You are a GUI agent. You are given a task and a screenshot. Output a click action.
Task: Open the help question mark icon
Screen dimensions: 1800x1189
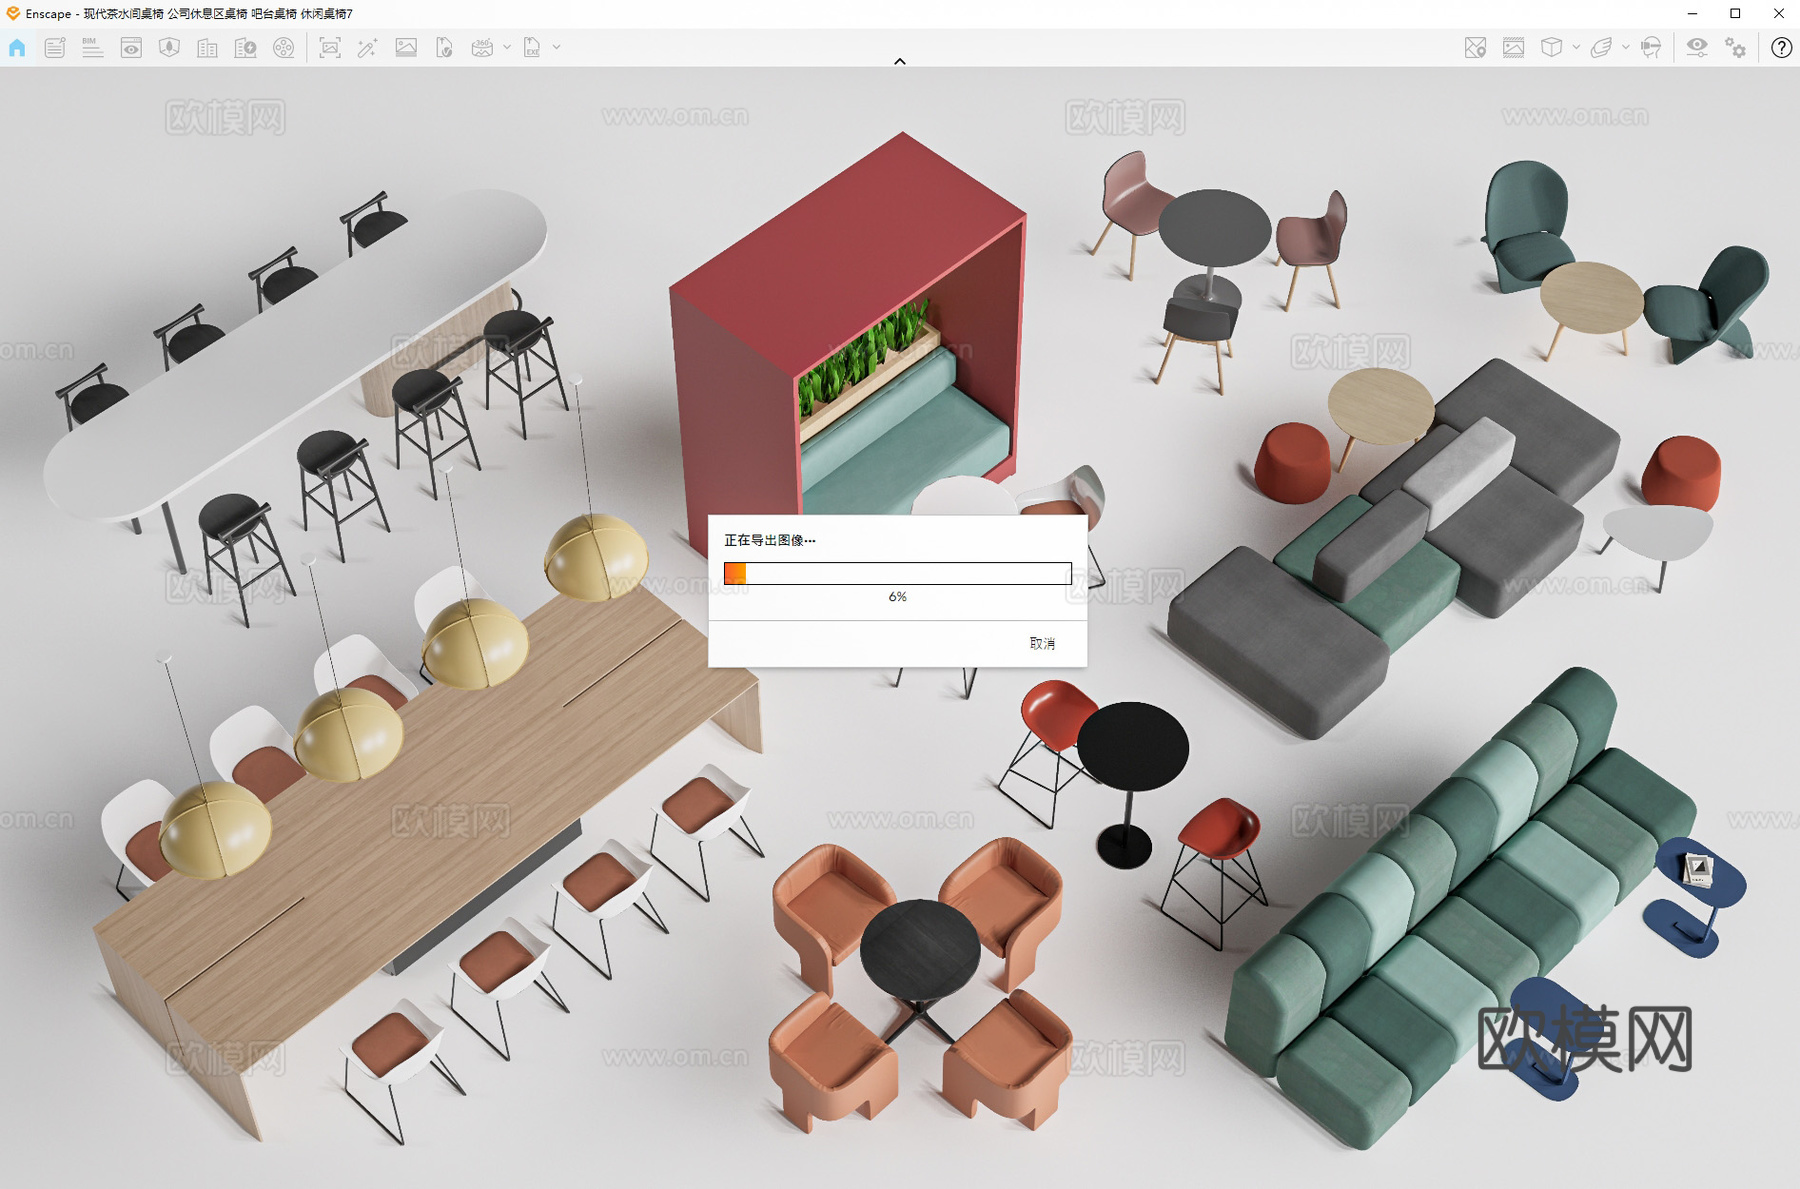click(x=1781, y=48)
